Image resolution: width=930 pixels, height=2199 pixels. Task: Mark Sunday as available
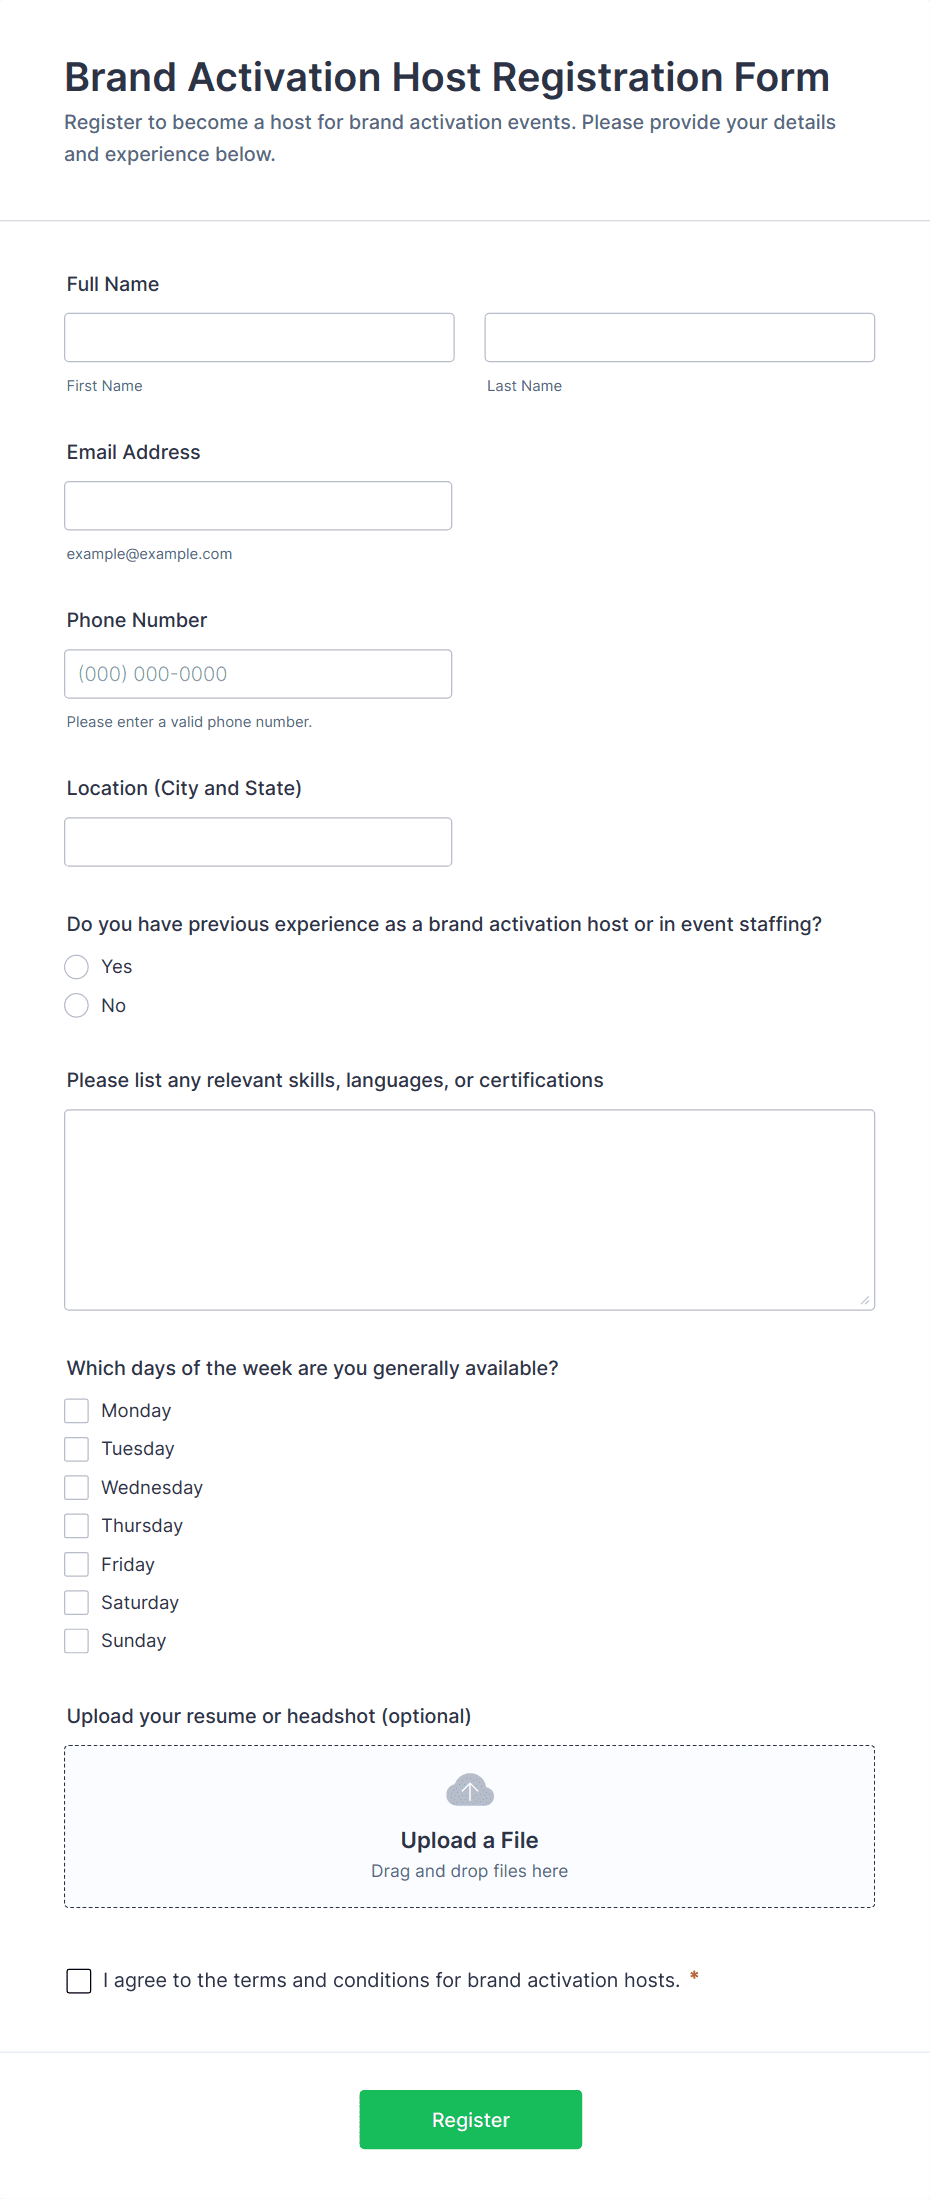pos(76,1640)
